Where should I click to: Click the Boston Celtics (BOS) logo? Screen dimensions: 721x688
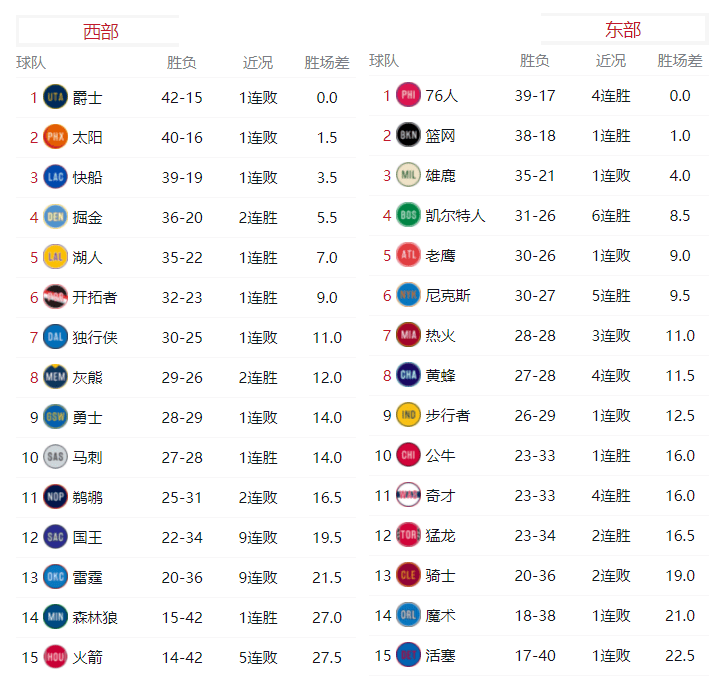(x=408, y=216)
